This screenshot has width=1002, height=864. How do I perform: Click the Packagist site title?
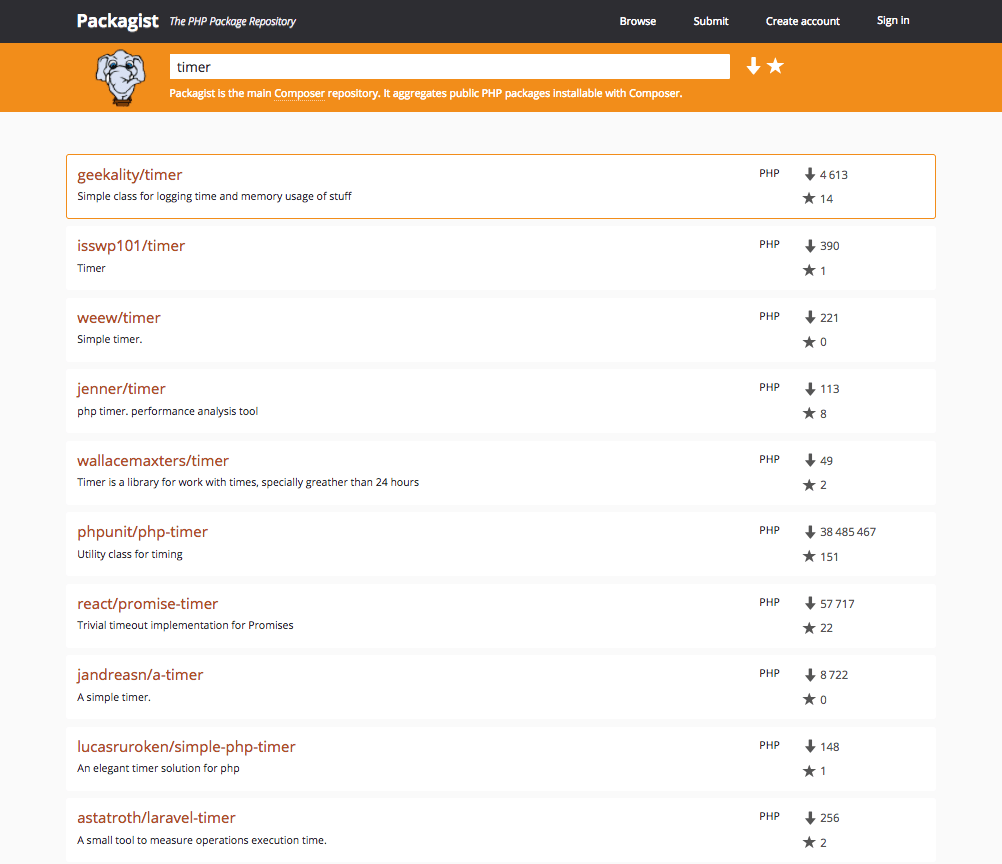[118, 21]
